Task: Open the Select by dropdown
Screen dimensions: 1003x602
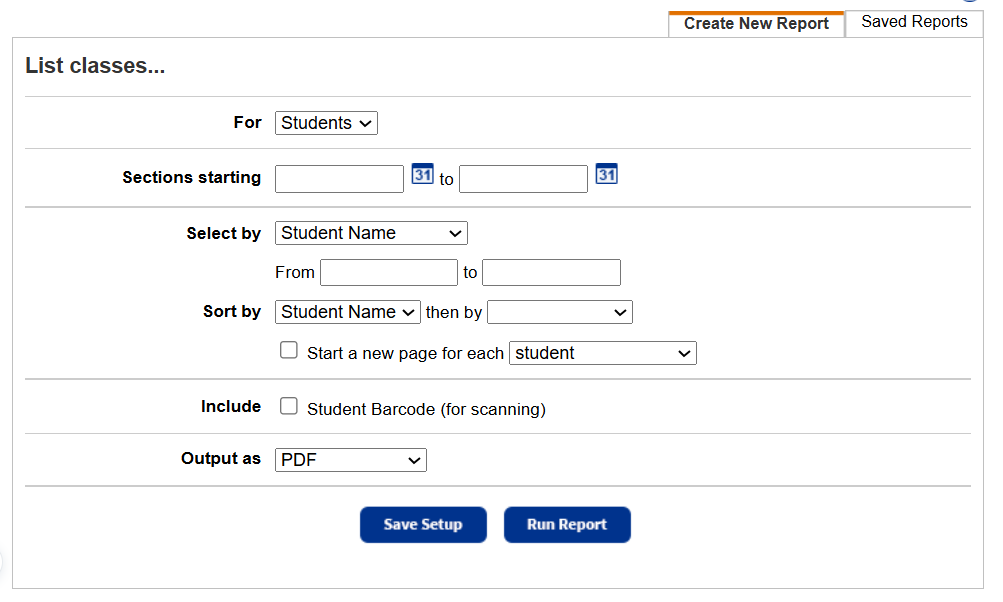Action: 371,232
